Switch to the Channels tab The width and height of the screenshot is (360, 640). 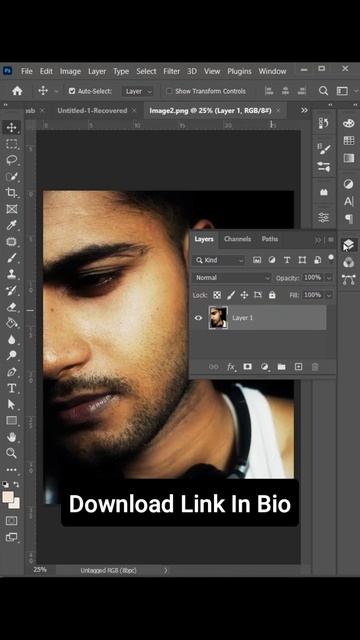click(x=238, y=239)
